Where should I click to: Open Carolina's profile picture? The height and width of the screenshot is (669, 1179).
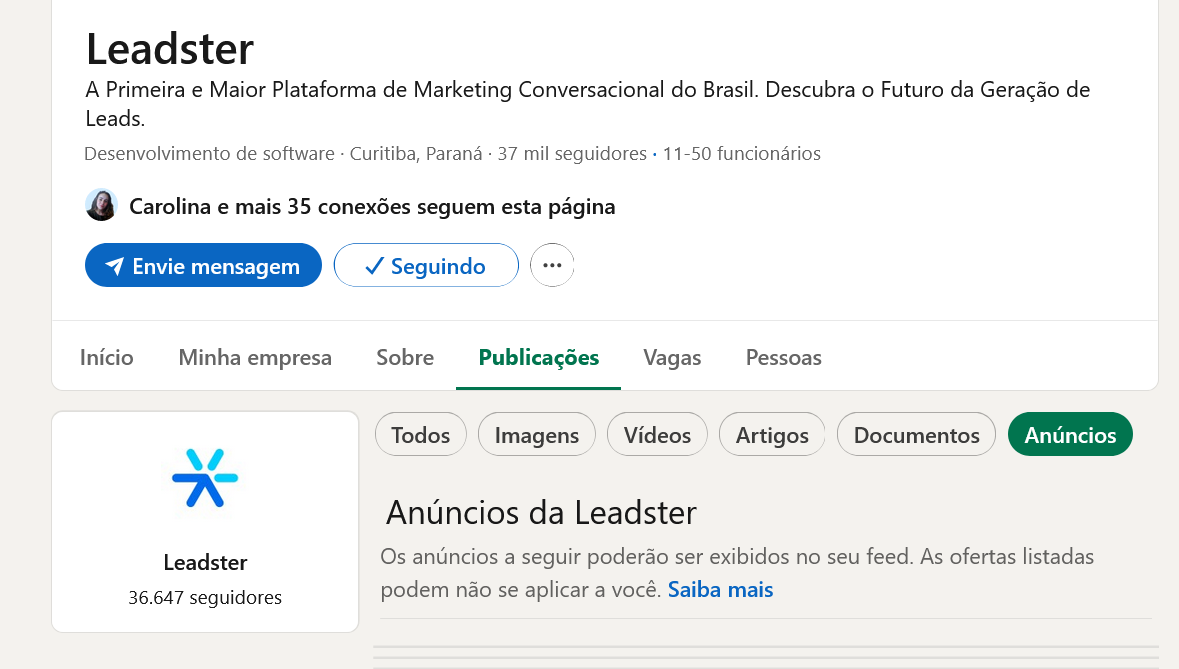[x=101, y=205]
